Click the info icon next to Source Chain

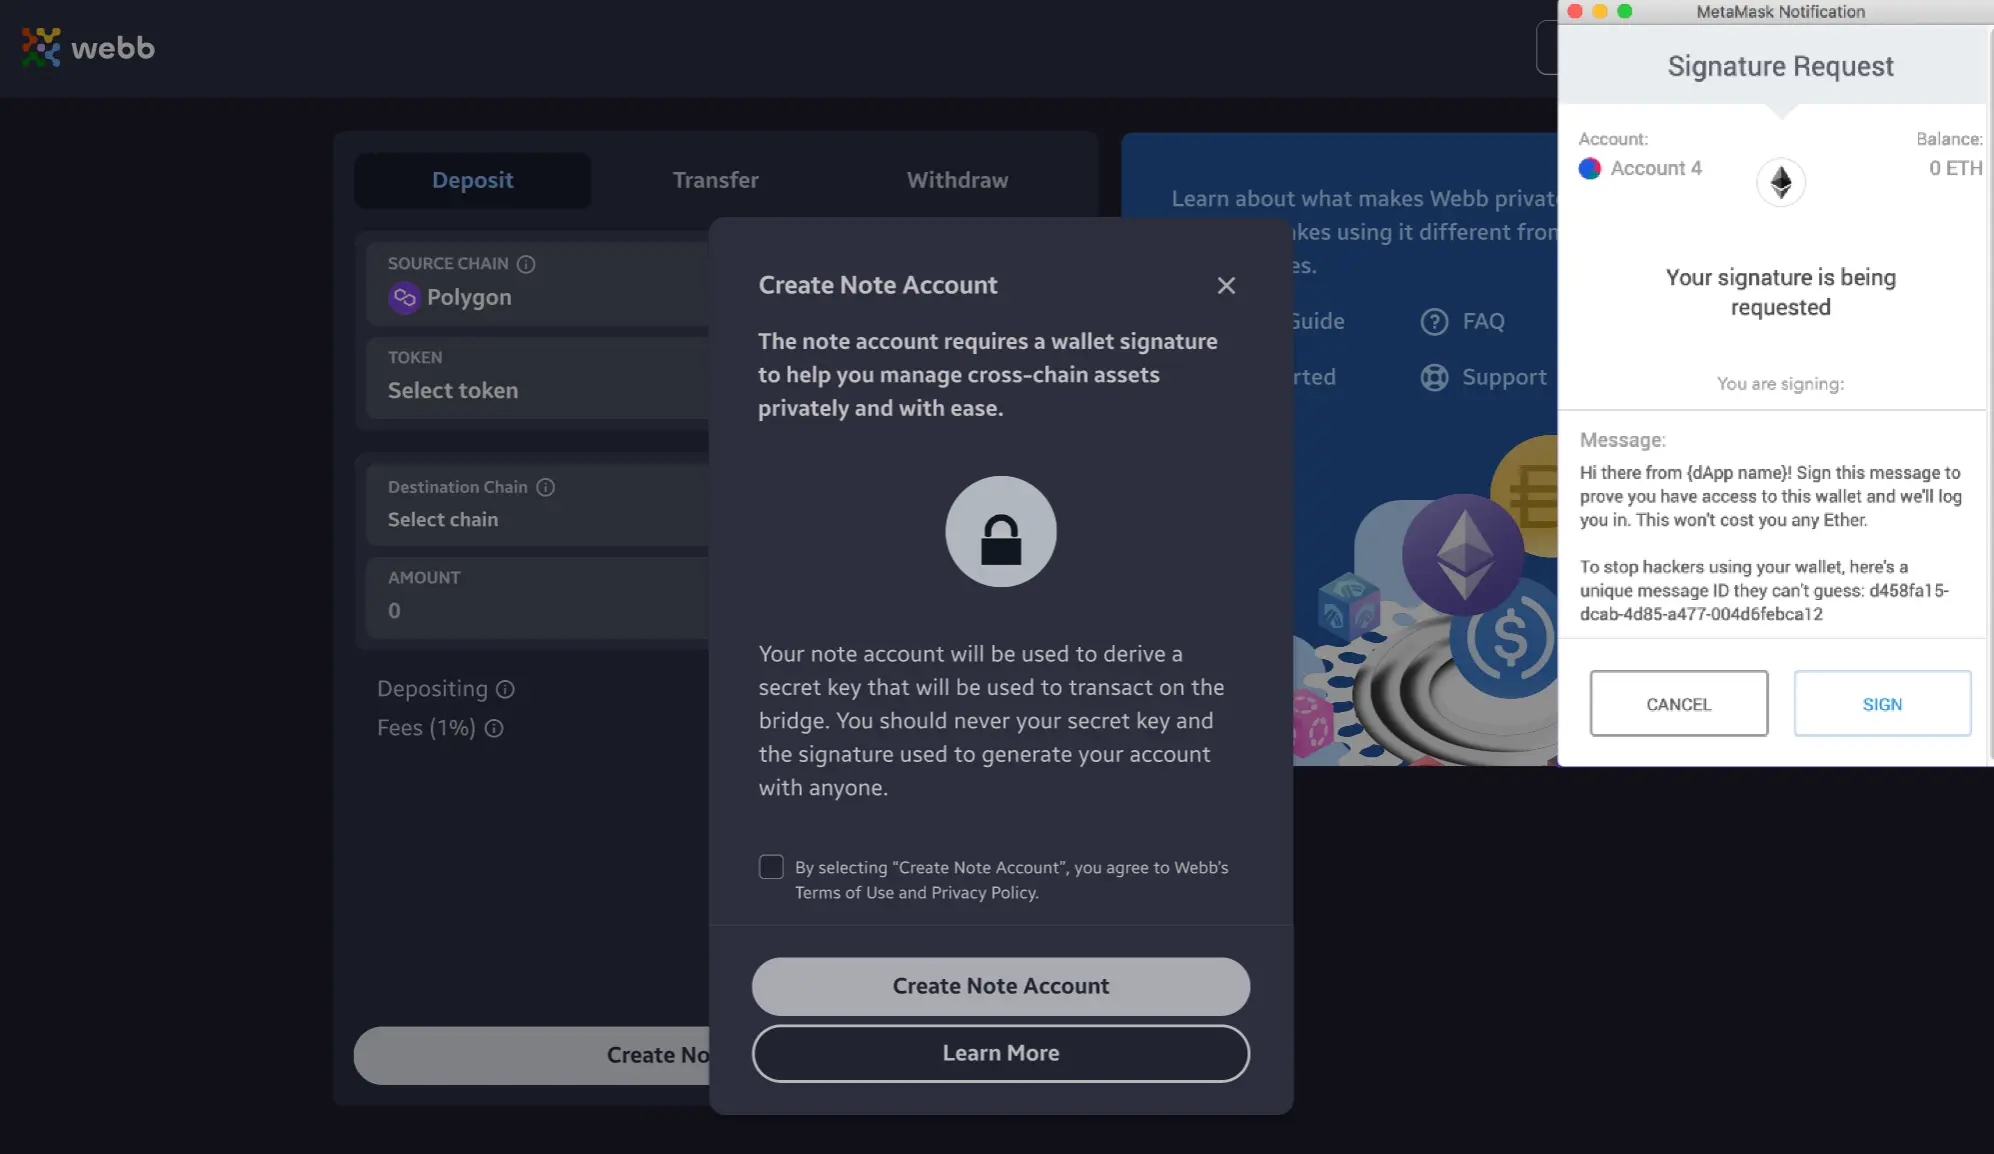526,264
